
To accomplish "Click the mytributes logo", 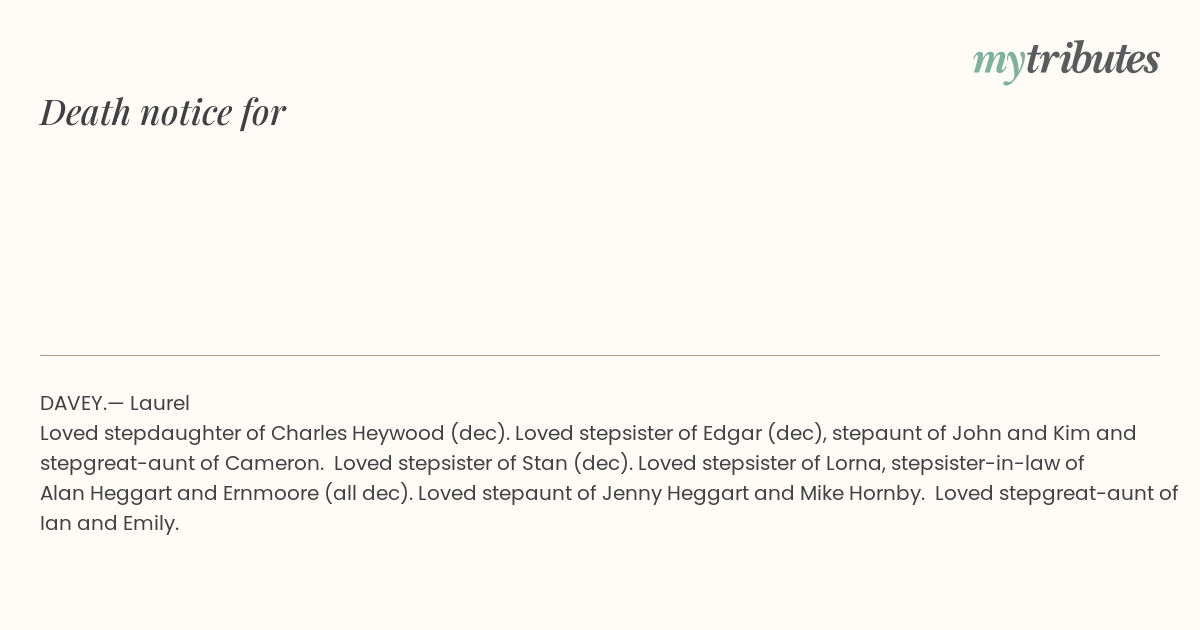I will pyautogui.click(x=1066, y=60).
